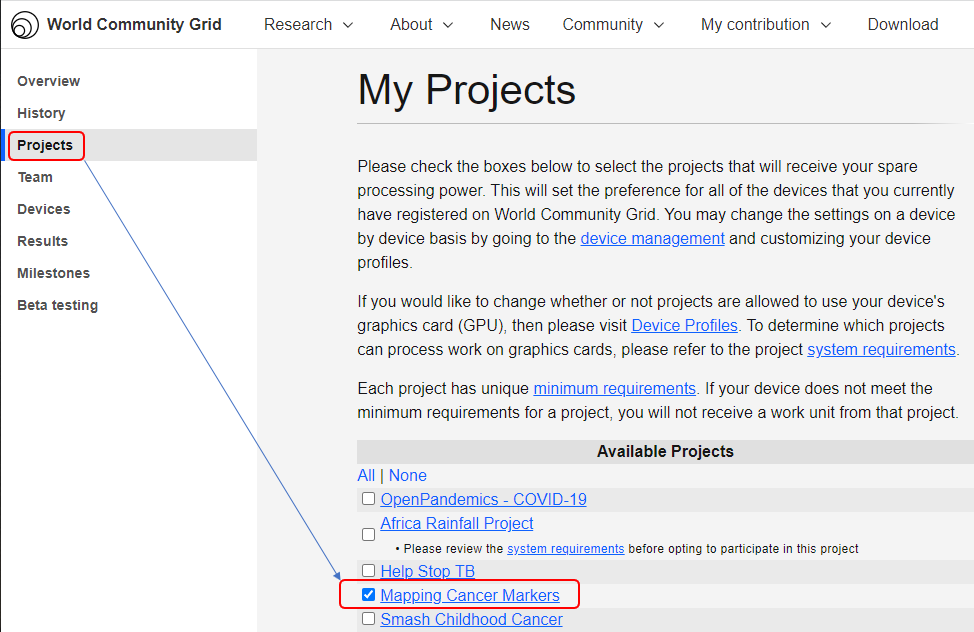Open the Milestones sidebar page
Screen dimensions: 974x632
(x=53, y=273)
